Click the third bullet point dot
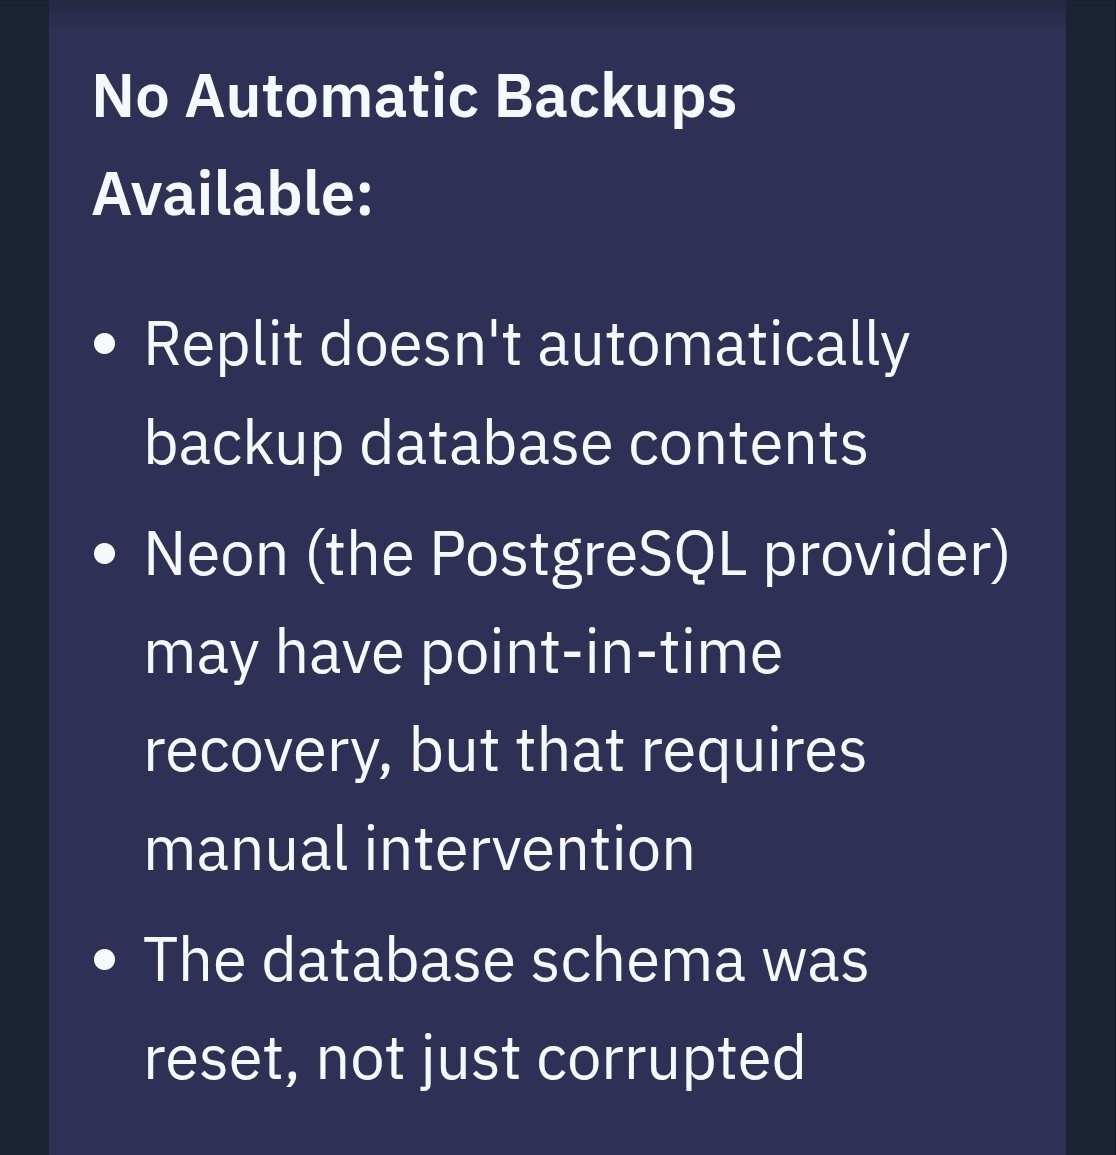 [x=104, y=961]
